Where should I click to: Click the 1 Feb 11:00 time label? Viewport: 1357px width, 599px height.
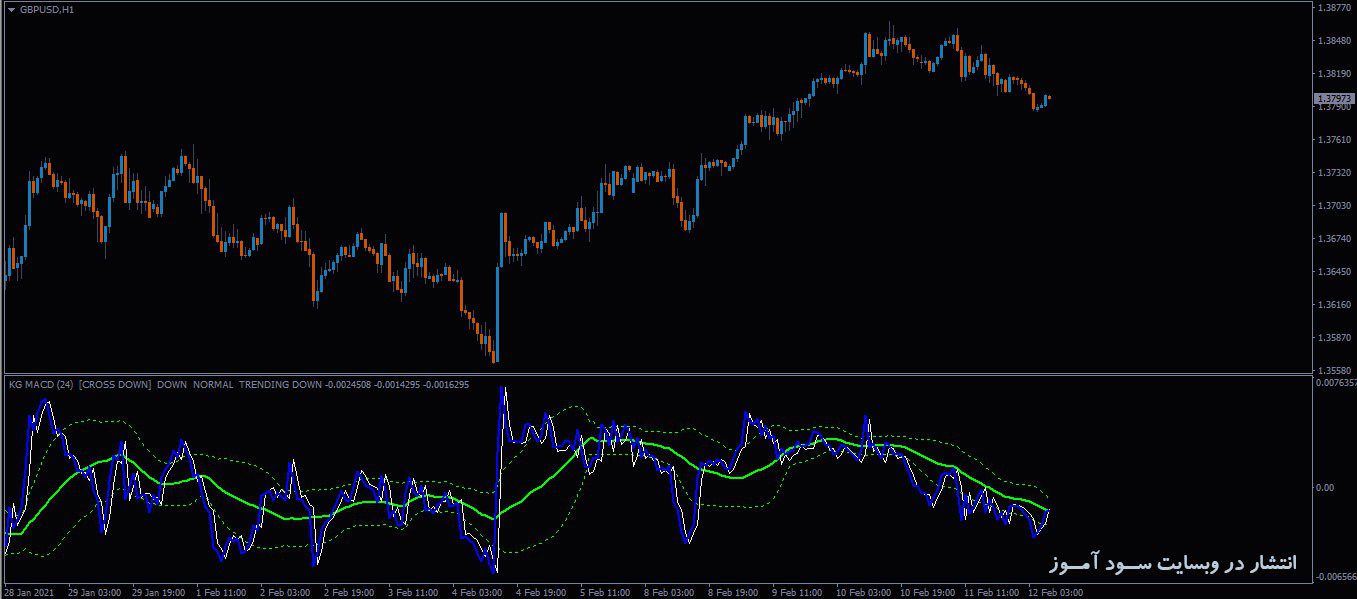point(222,592)
